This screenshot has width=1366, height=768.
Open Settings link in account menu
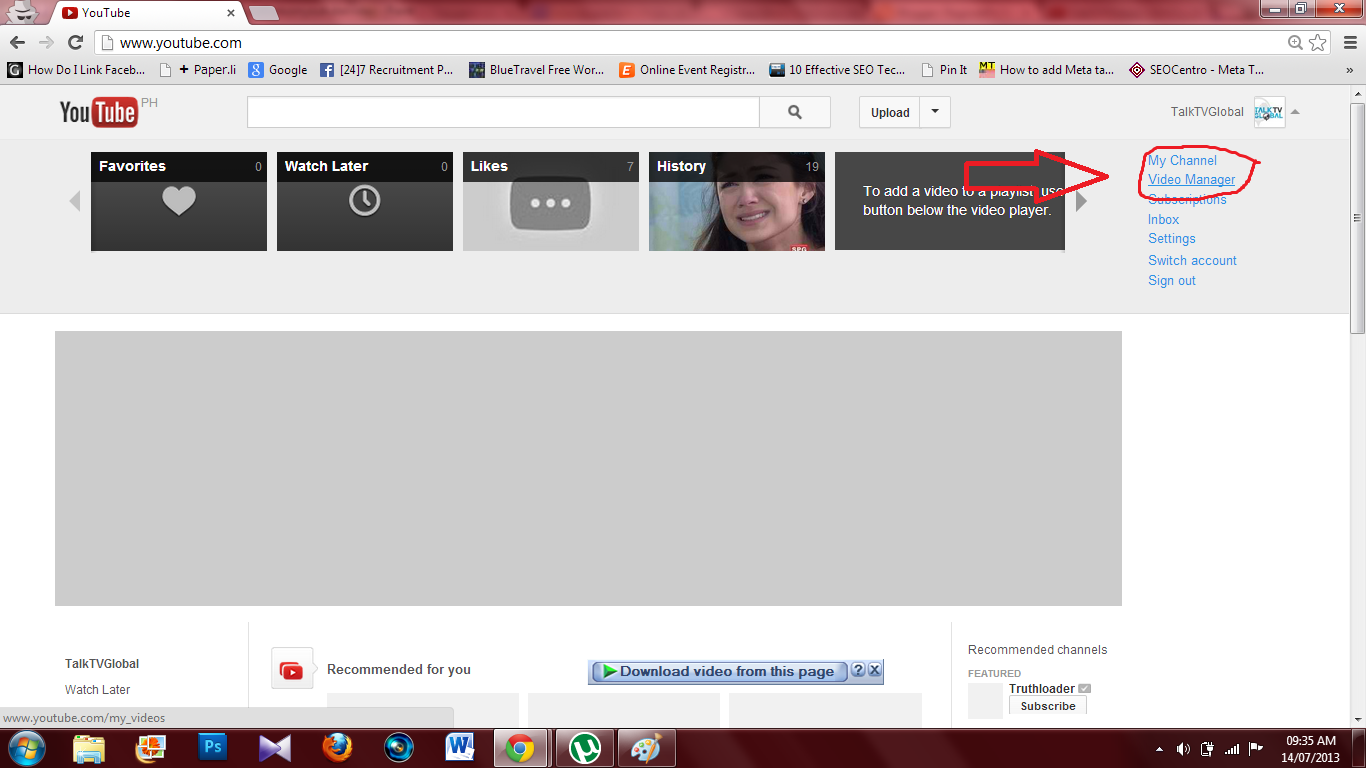coord(1171,239)
